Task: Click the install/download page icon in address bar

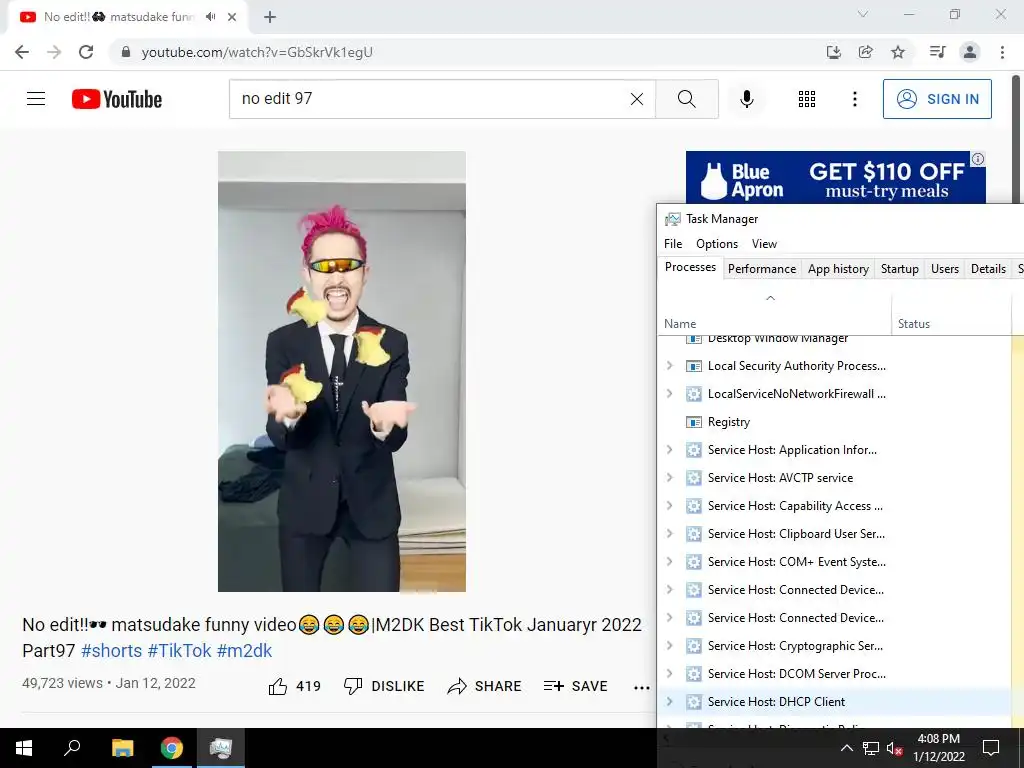Action: point(833,52)
